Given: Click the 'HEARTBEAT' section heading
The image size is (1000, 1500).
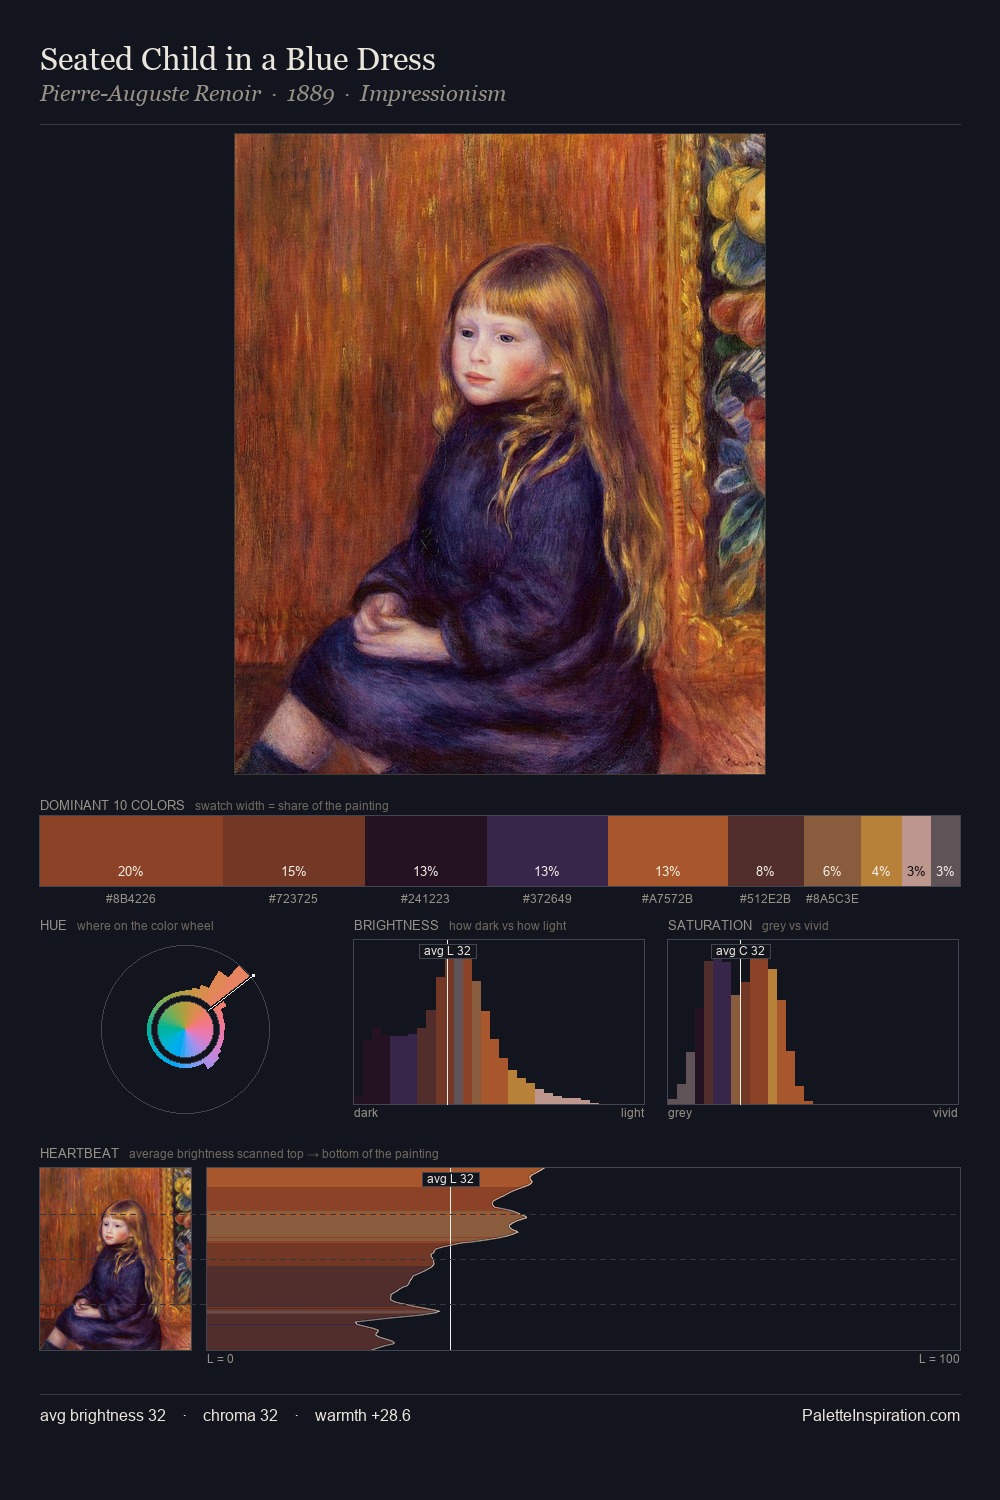Looking at the screenshot, I should [79, 1153].
